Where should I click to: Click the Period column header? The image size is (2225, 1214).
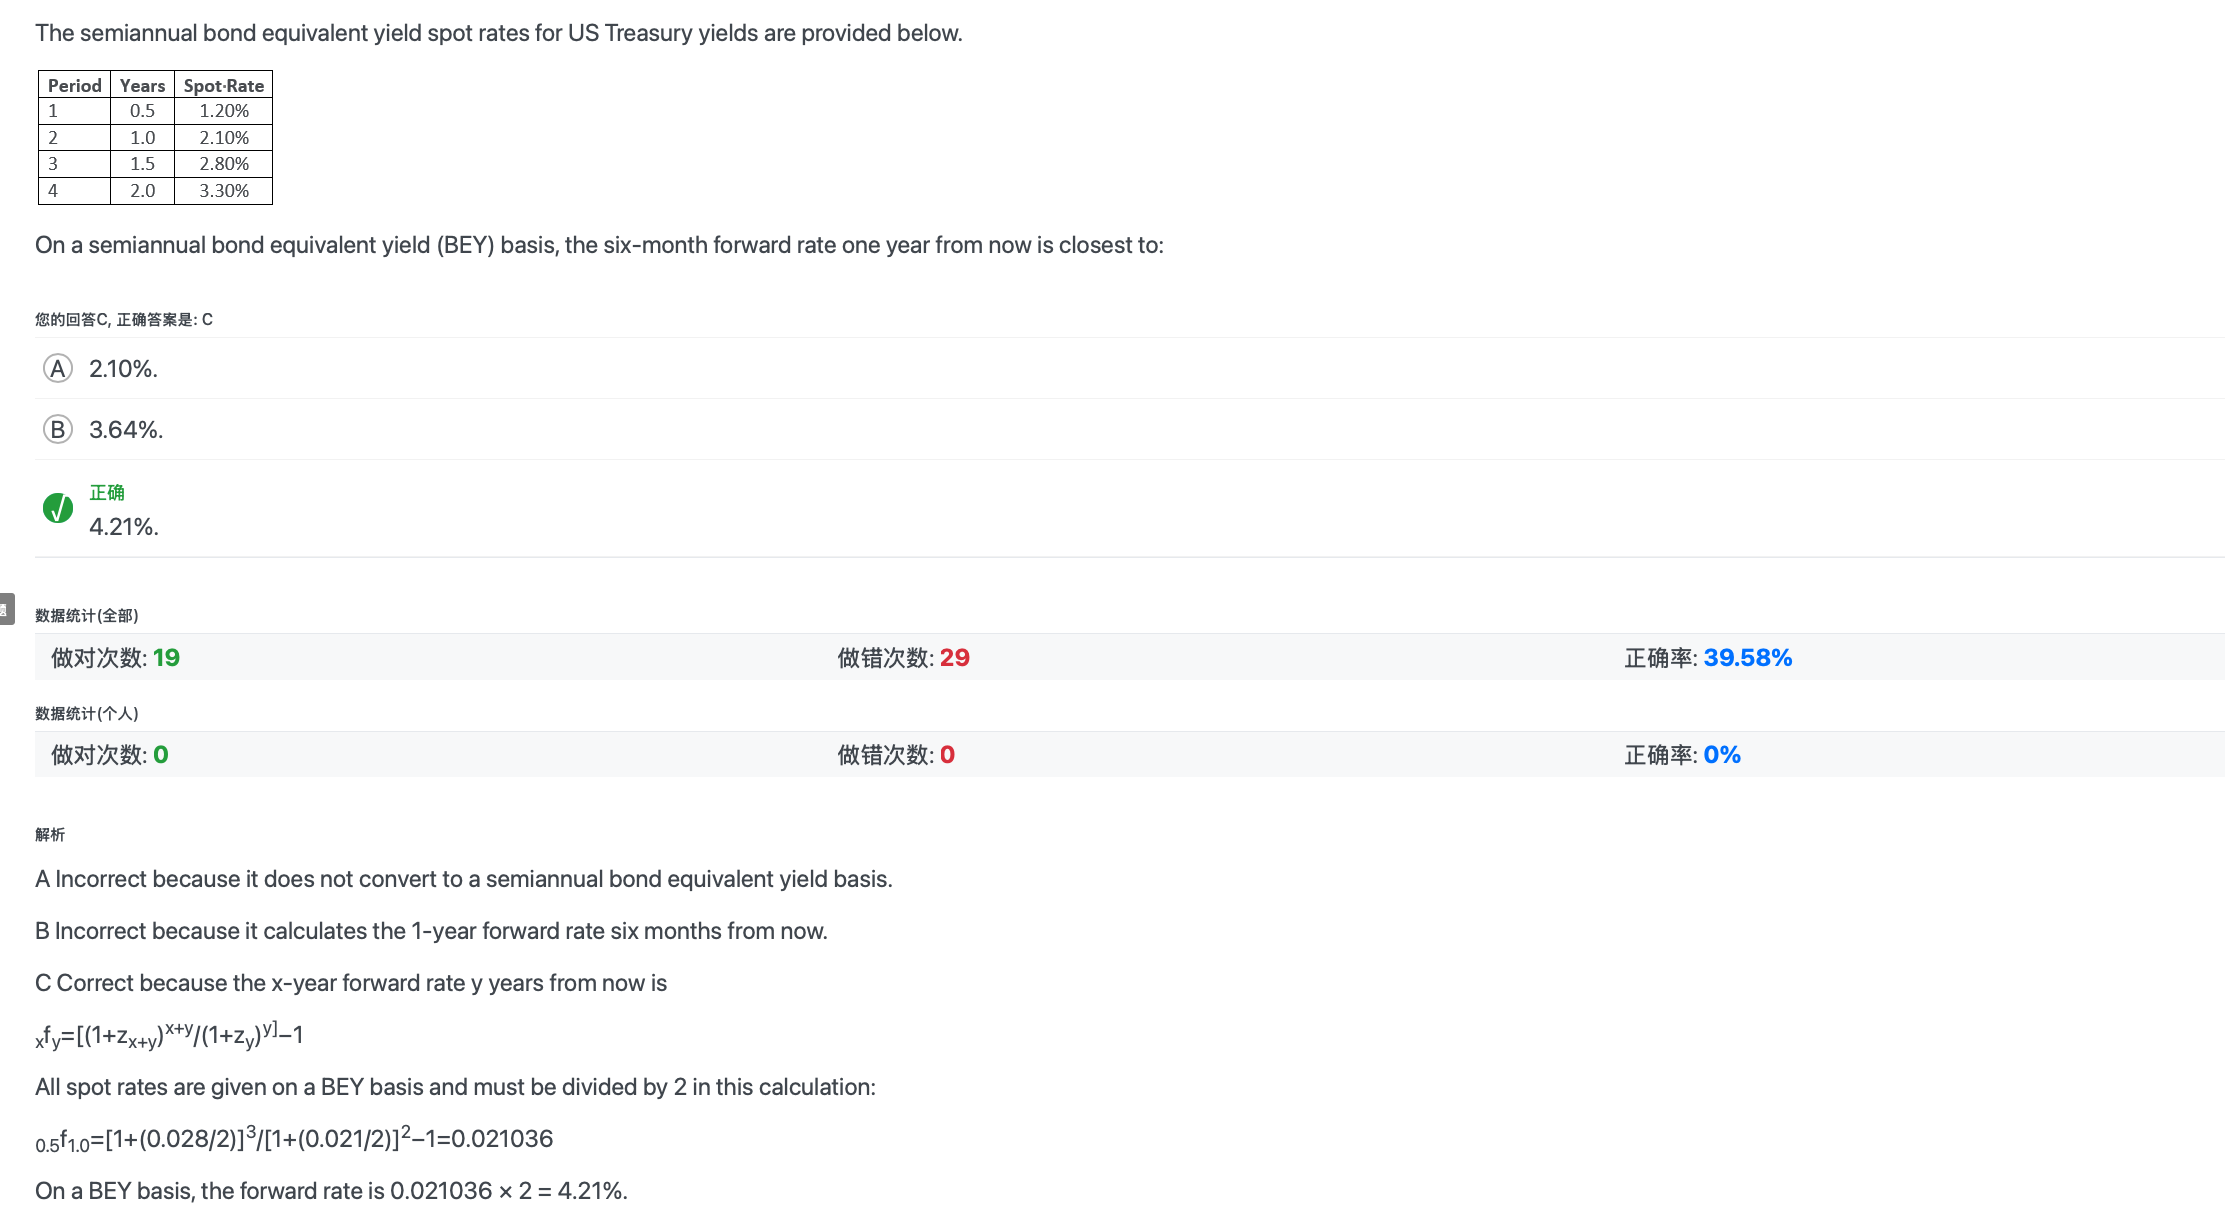[75, 85]
